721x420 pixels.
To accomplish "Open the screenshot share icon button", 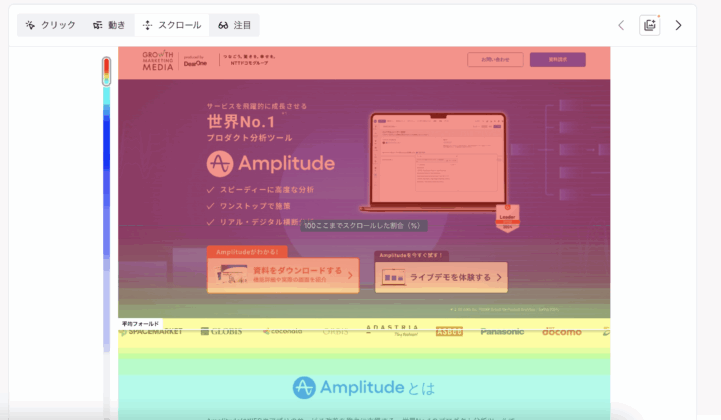I will coord(650,25).
